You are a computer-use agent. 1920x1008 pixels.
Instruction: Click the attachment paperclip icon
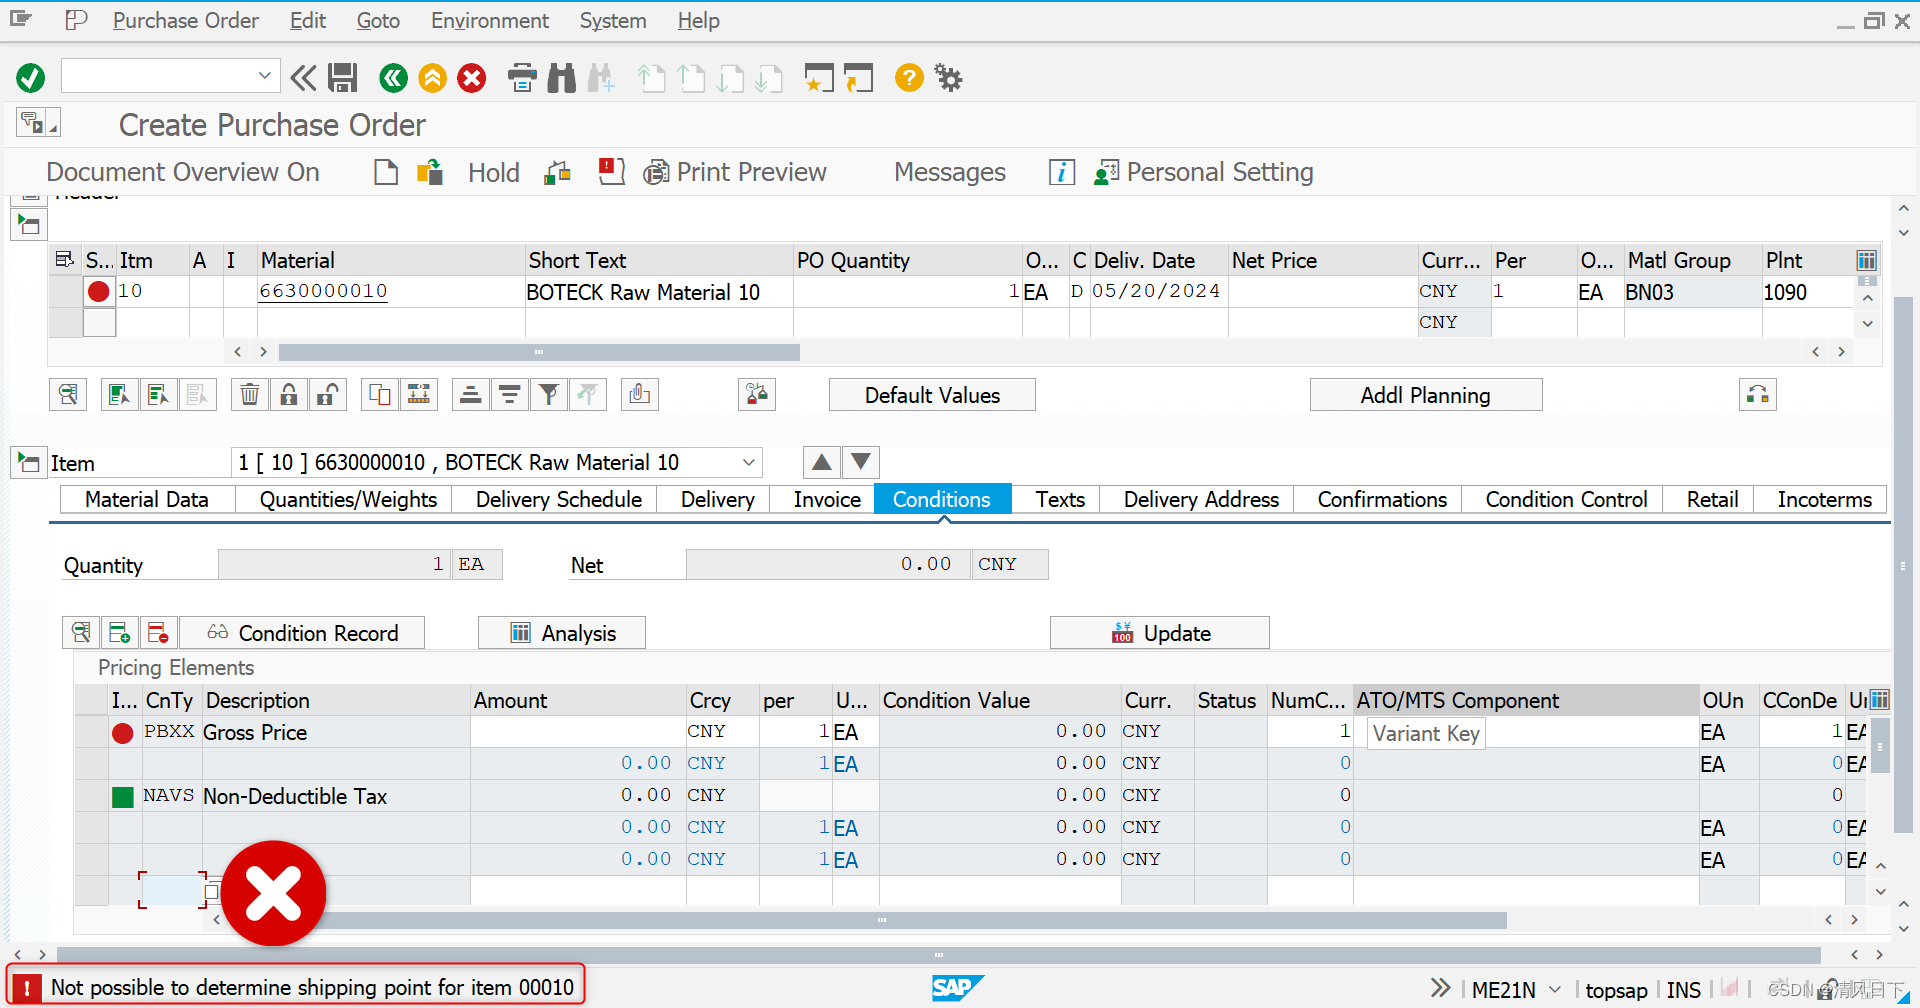click(x=640, y=395)
